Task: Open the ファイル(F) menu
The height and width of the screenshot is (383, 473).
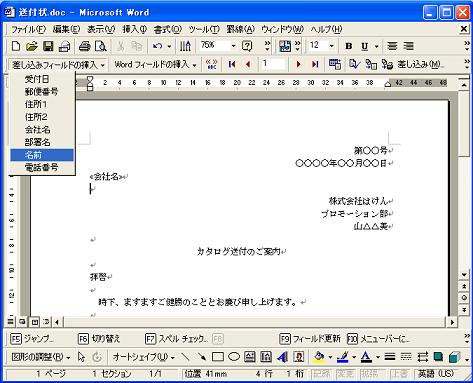Action: tap(28, 29)
